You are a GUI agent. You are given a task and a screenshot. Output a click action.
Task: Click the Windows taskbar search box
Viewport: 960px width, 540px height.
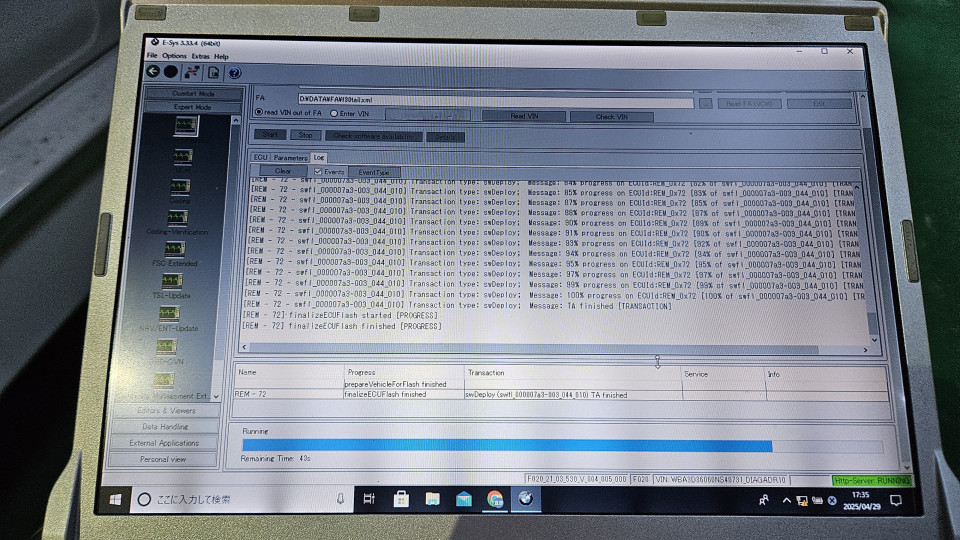pyautogui.click(x=242, y=499)
